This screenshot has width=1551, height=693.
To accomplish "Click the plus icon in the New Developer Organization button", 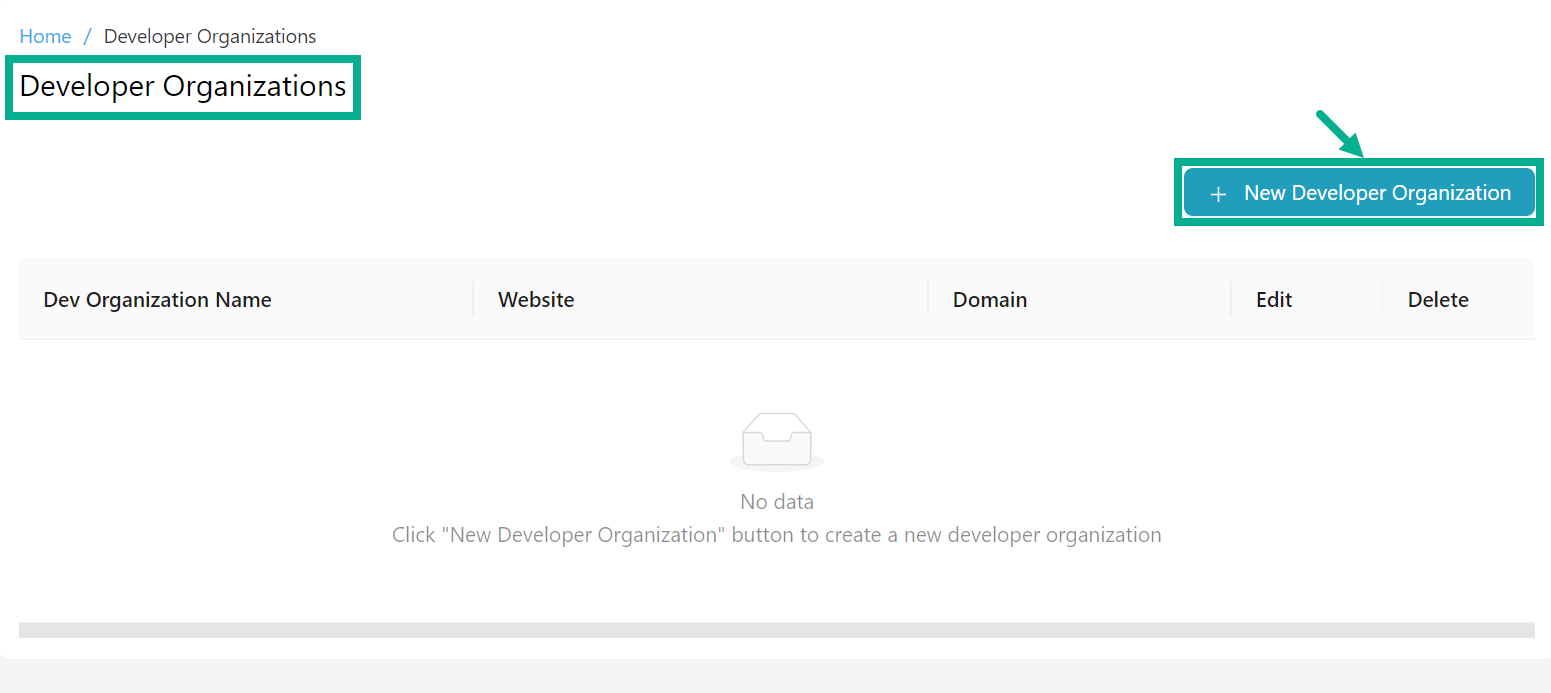I will pos(1218,194).
